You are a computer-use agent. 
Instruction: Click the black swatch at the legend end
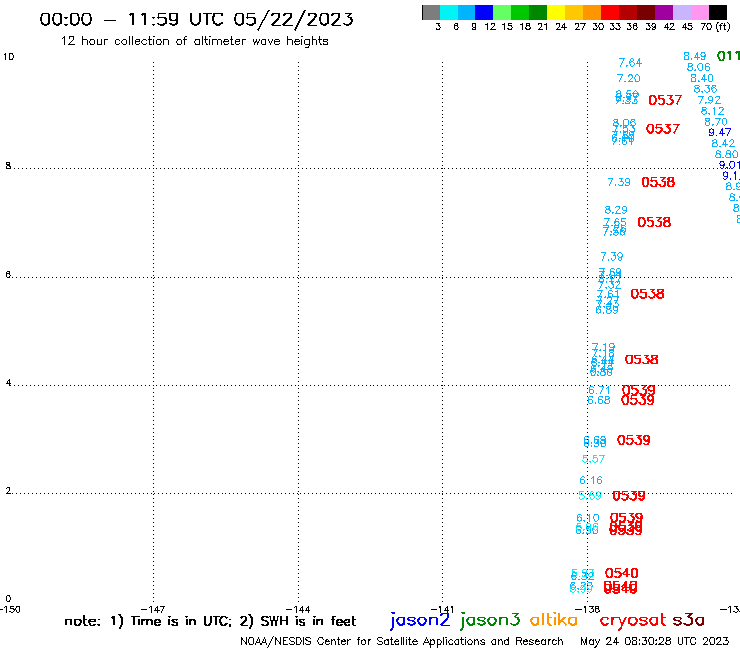[x=717, y=12]
